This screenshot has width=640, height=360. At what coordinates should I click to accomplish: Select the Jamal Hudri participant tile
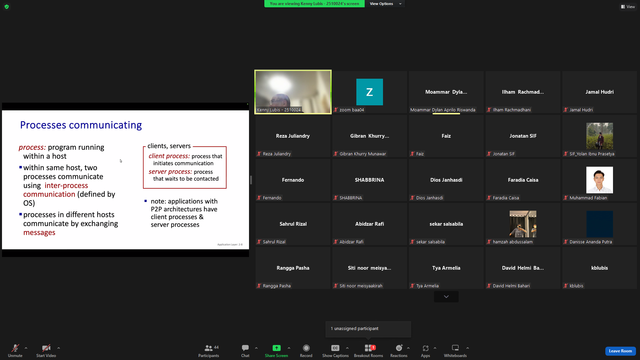(599, 92)
